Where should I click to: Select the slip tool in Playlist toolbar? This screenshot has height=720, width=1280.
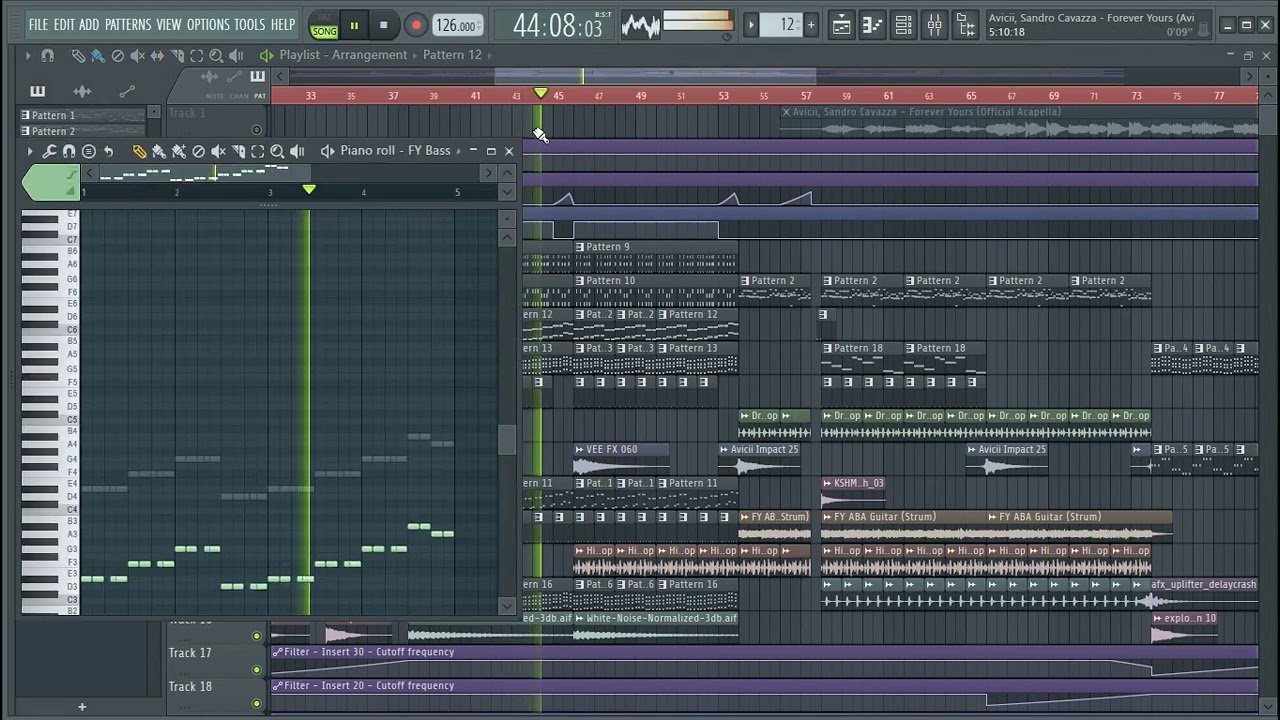[x=157, y=56]
